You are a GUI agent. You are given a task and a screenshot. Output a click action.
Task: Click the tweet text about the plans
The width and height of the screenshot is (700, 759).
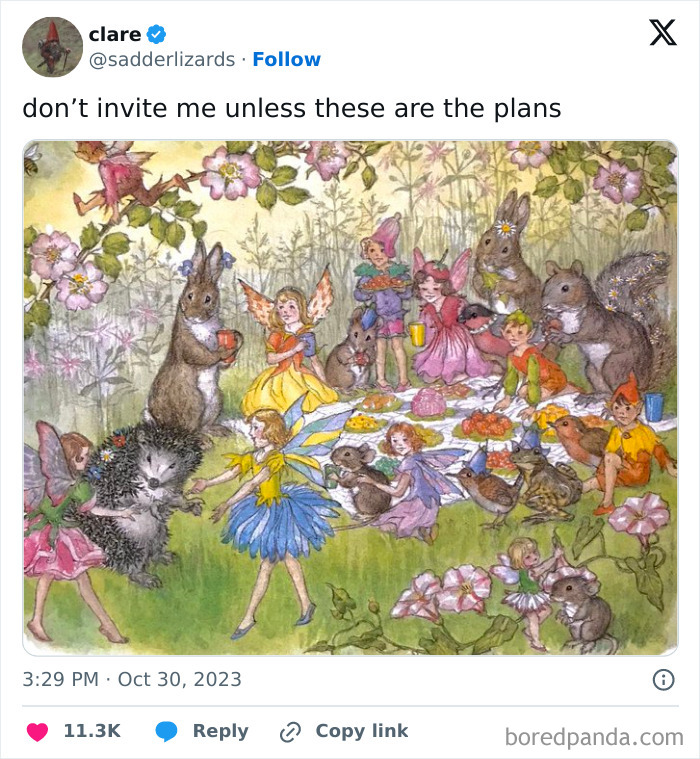pos(292,108)
